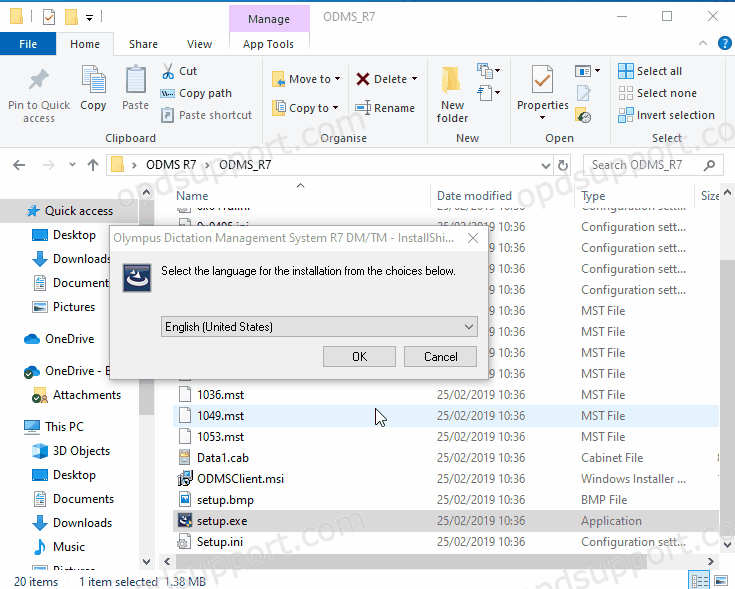Click the Select none icon
Screen dimensions: 735x589
626,93
